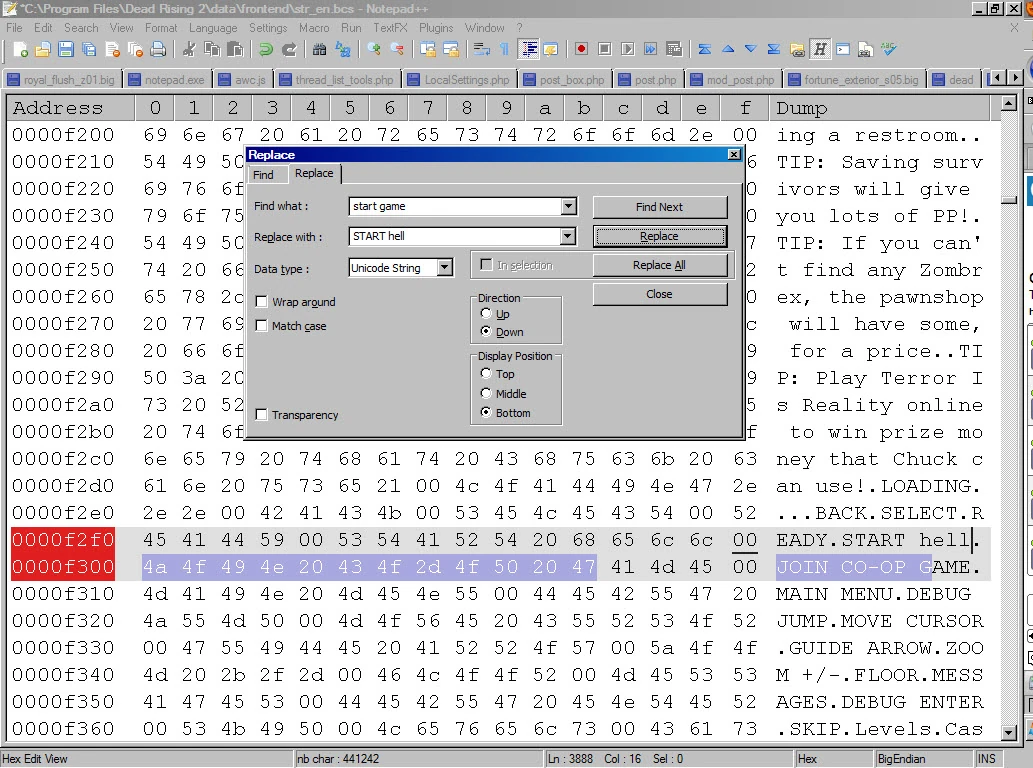This screenshot has height=768, width=1033.
Task: Click the vertical scrollbar thumb
Action: tap(1009, 200)
